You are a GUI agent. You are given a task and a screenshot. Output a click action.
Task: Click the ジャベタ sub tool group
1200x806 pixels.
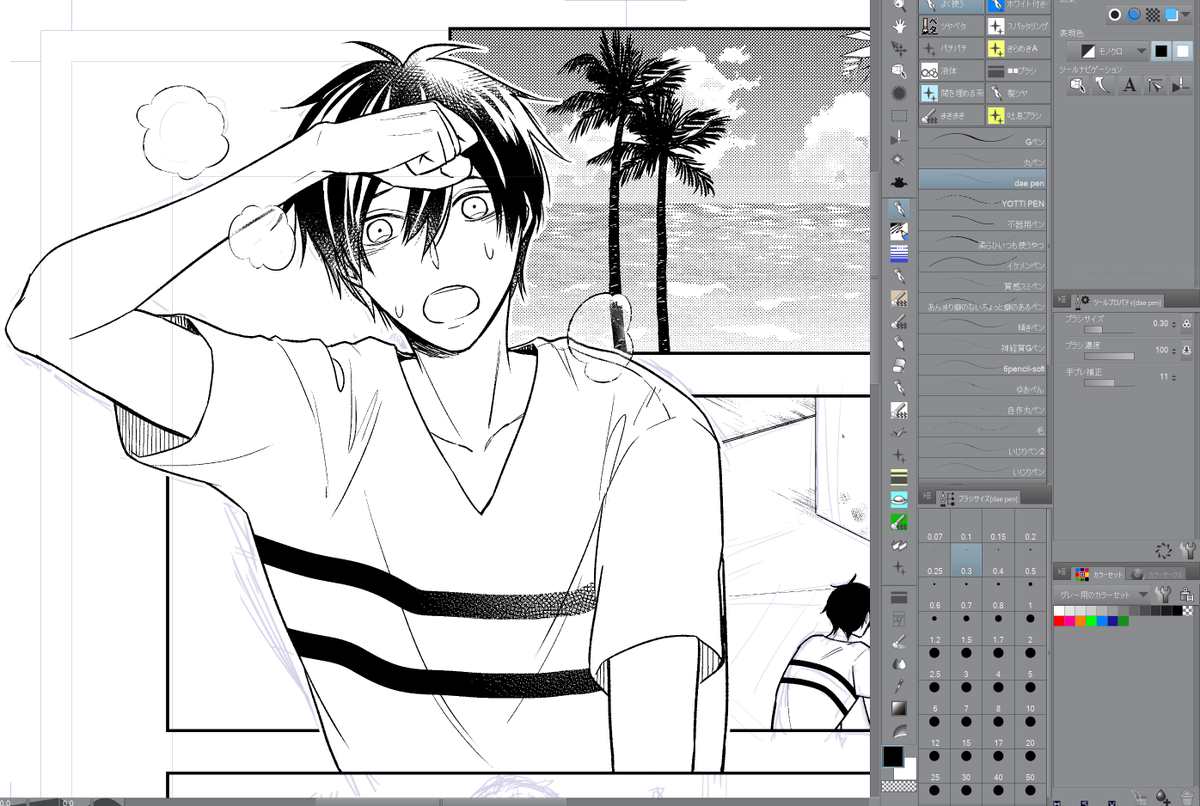950,26
